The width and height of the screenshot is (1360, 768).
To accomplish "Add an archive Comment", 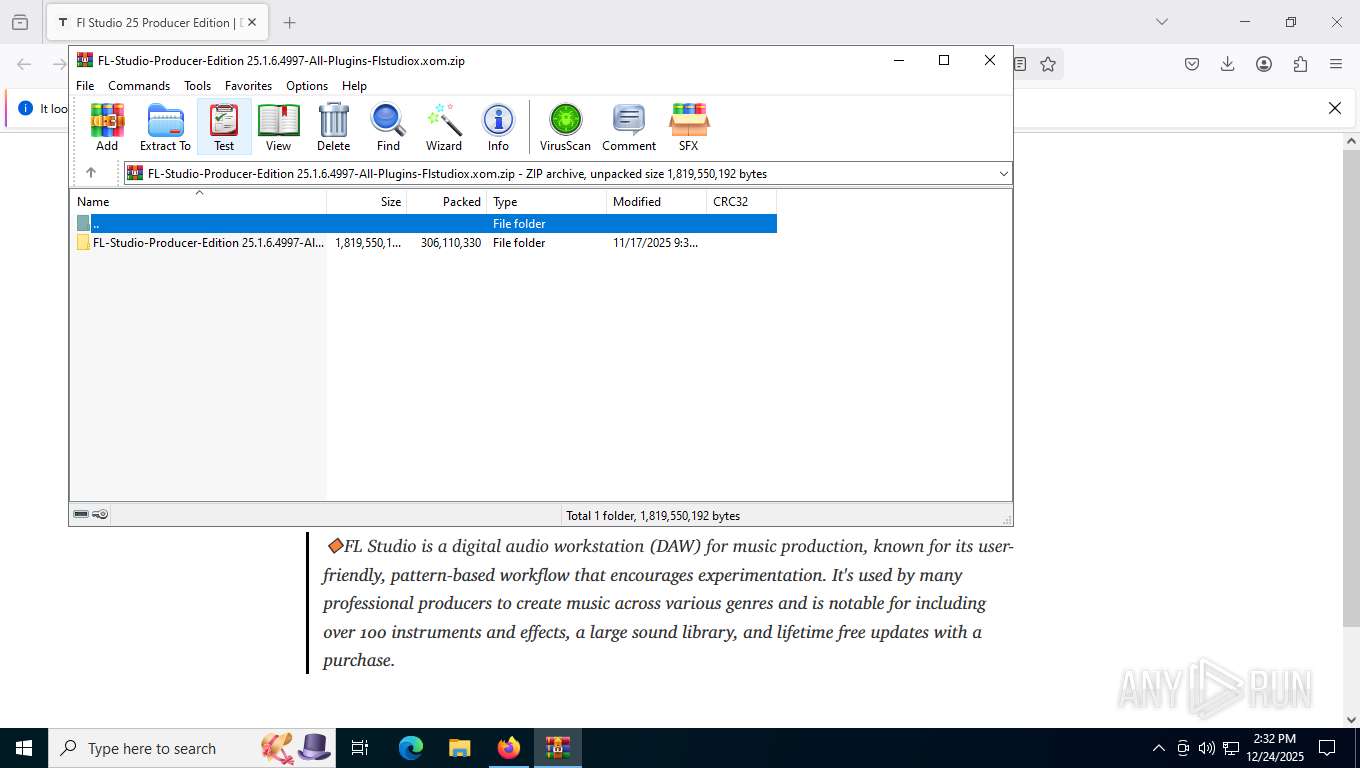I will tap(629, 127).
